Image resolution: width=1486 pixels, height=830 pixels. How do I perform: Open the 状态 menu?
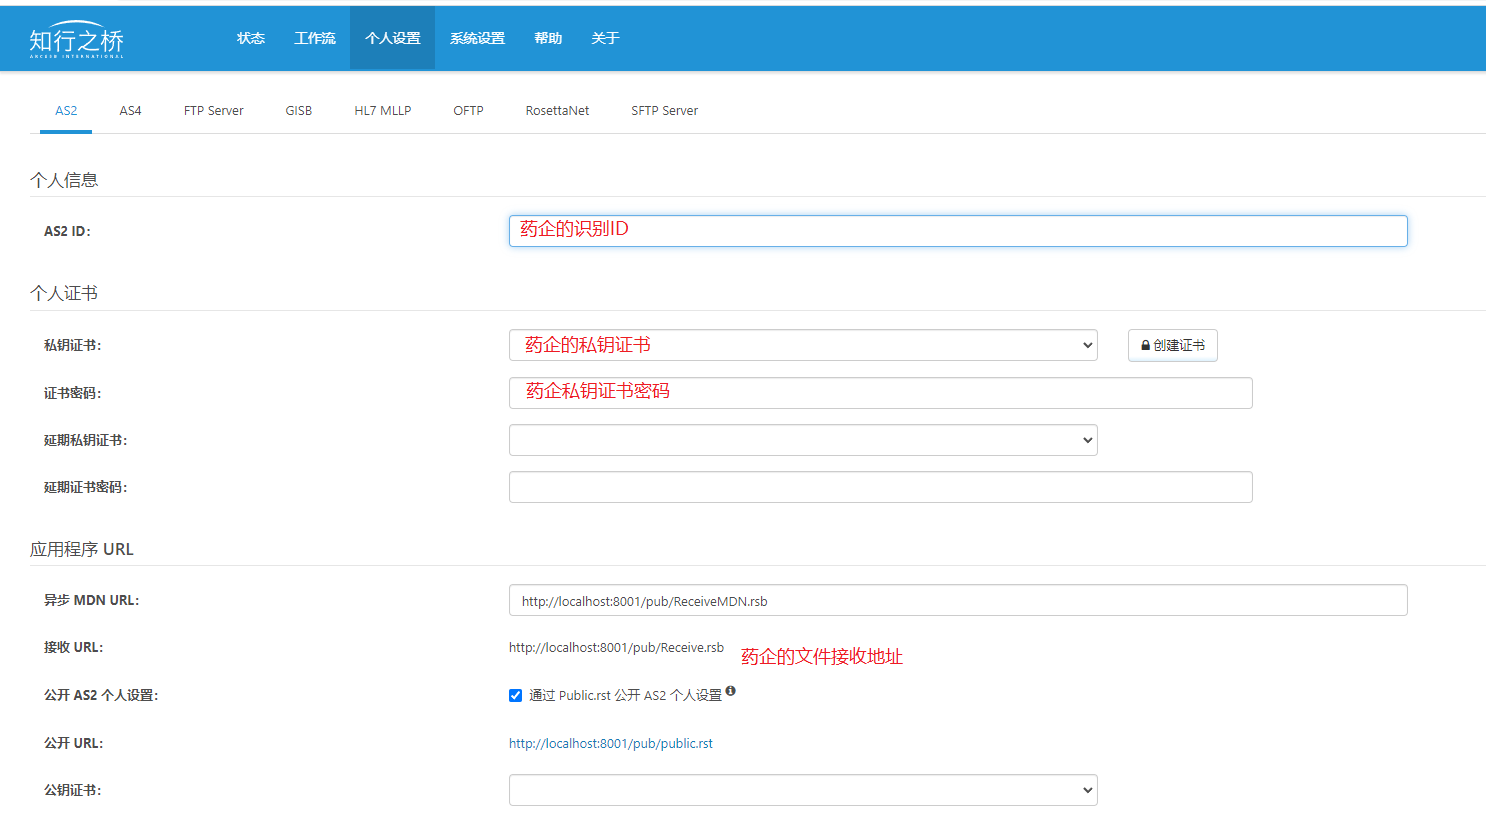coord(251,38)
